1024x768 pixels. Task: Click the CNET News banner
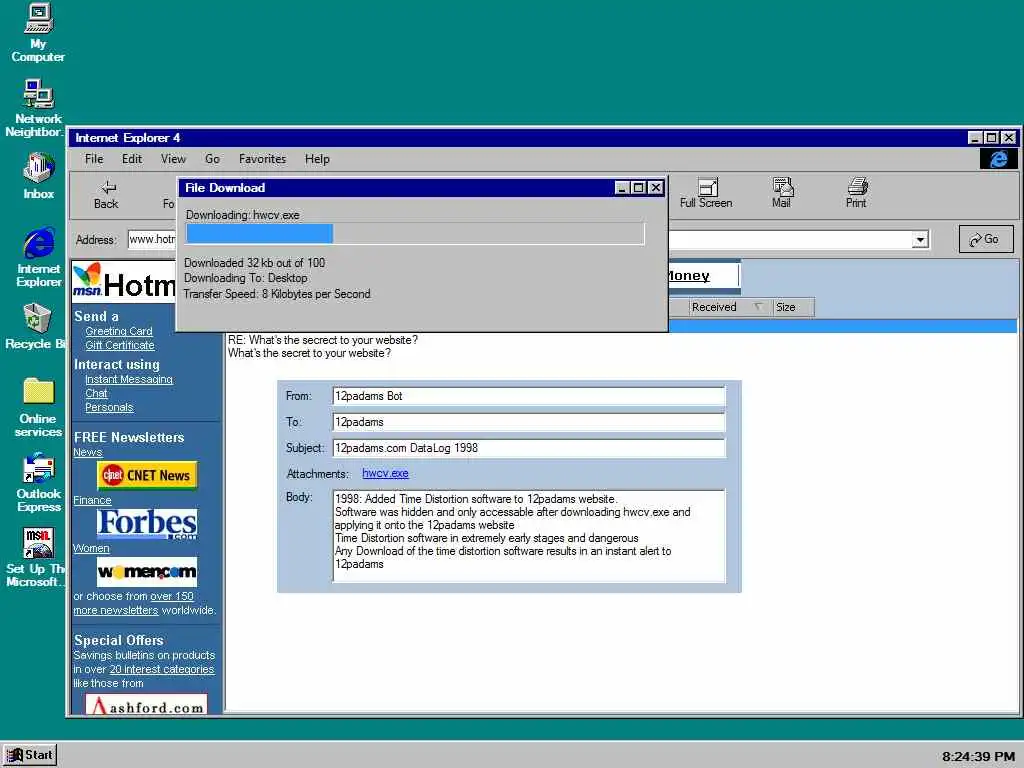pyautogui.click(x=147, y=475)
